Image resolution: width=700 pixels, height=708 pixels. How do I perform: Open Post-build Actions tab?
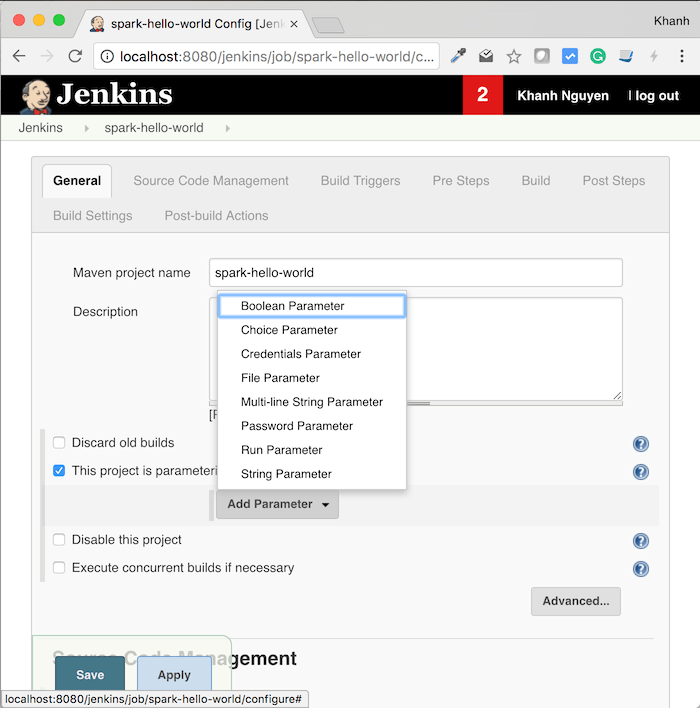pos(216,216)
